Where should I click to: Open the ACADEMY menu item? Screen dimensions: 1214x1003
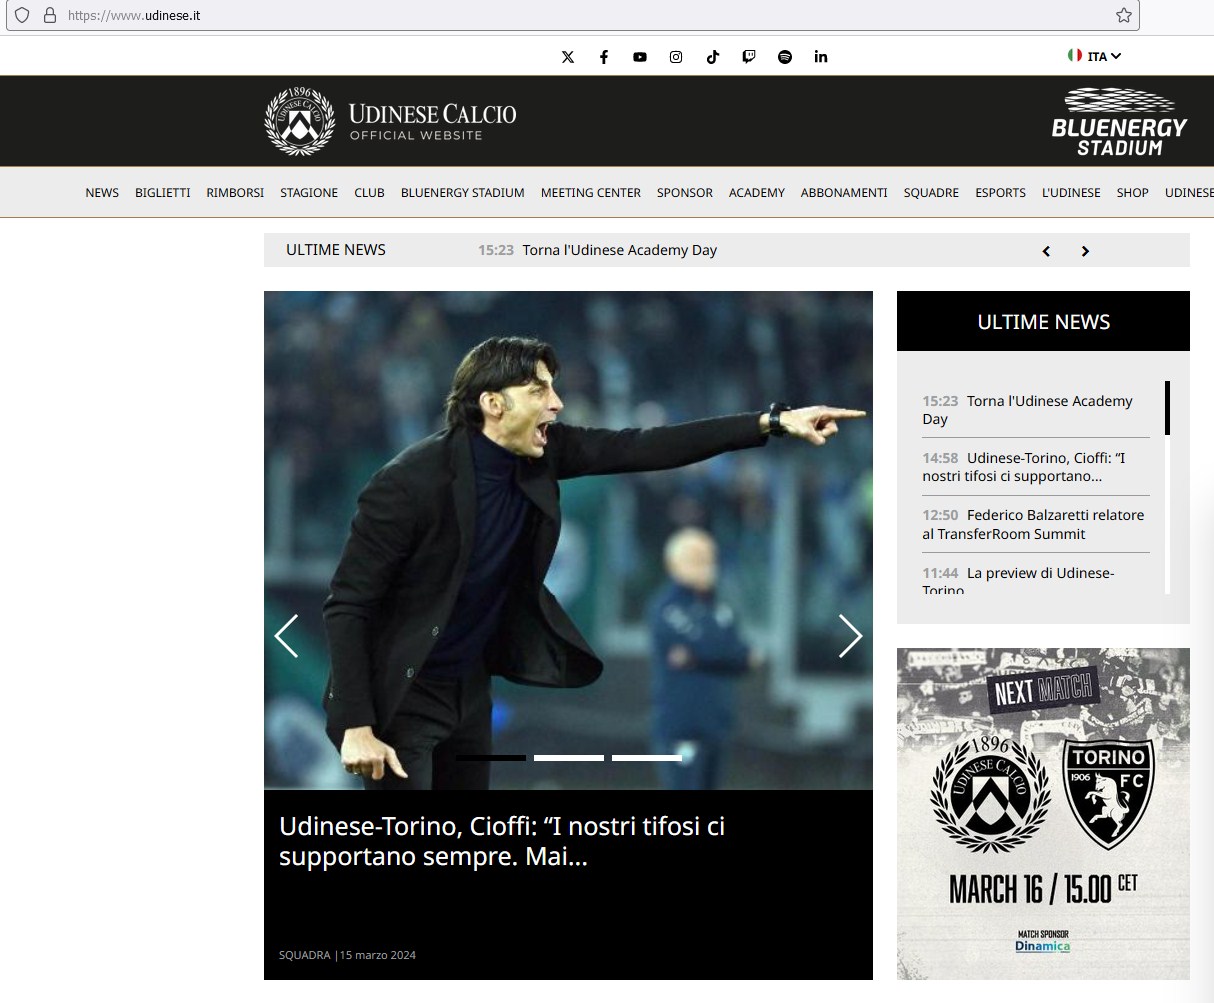click(x=757, y=193)
